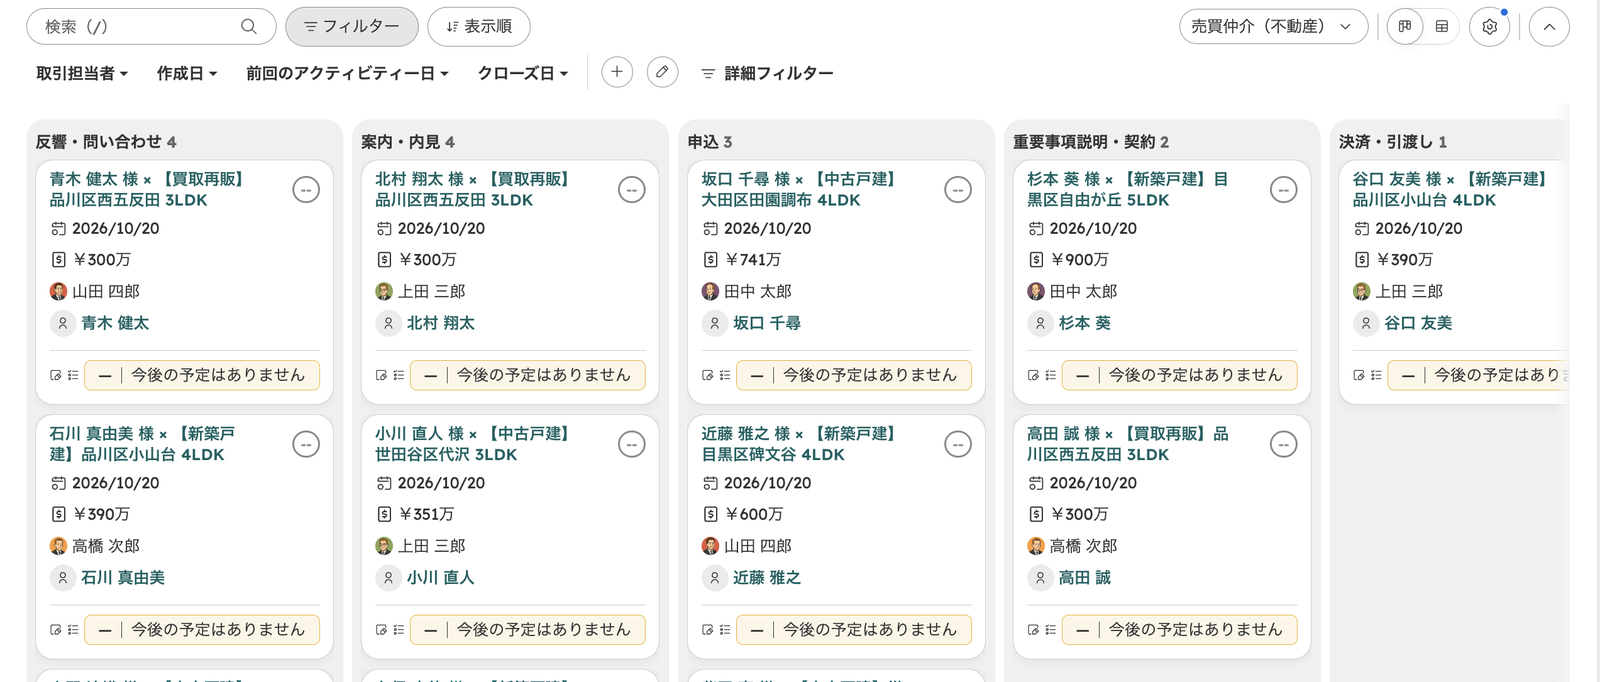Open contact link 石川 真由美
The width and height of the screenshot is (1600, 682).
[x=123, y=578]
